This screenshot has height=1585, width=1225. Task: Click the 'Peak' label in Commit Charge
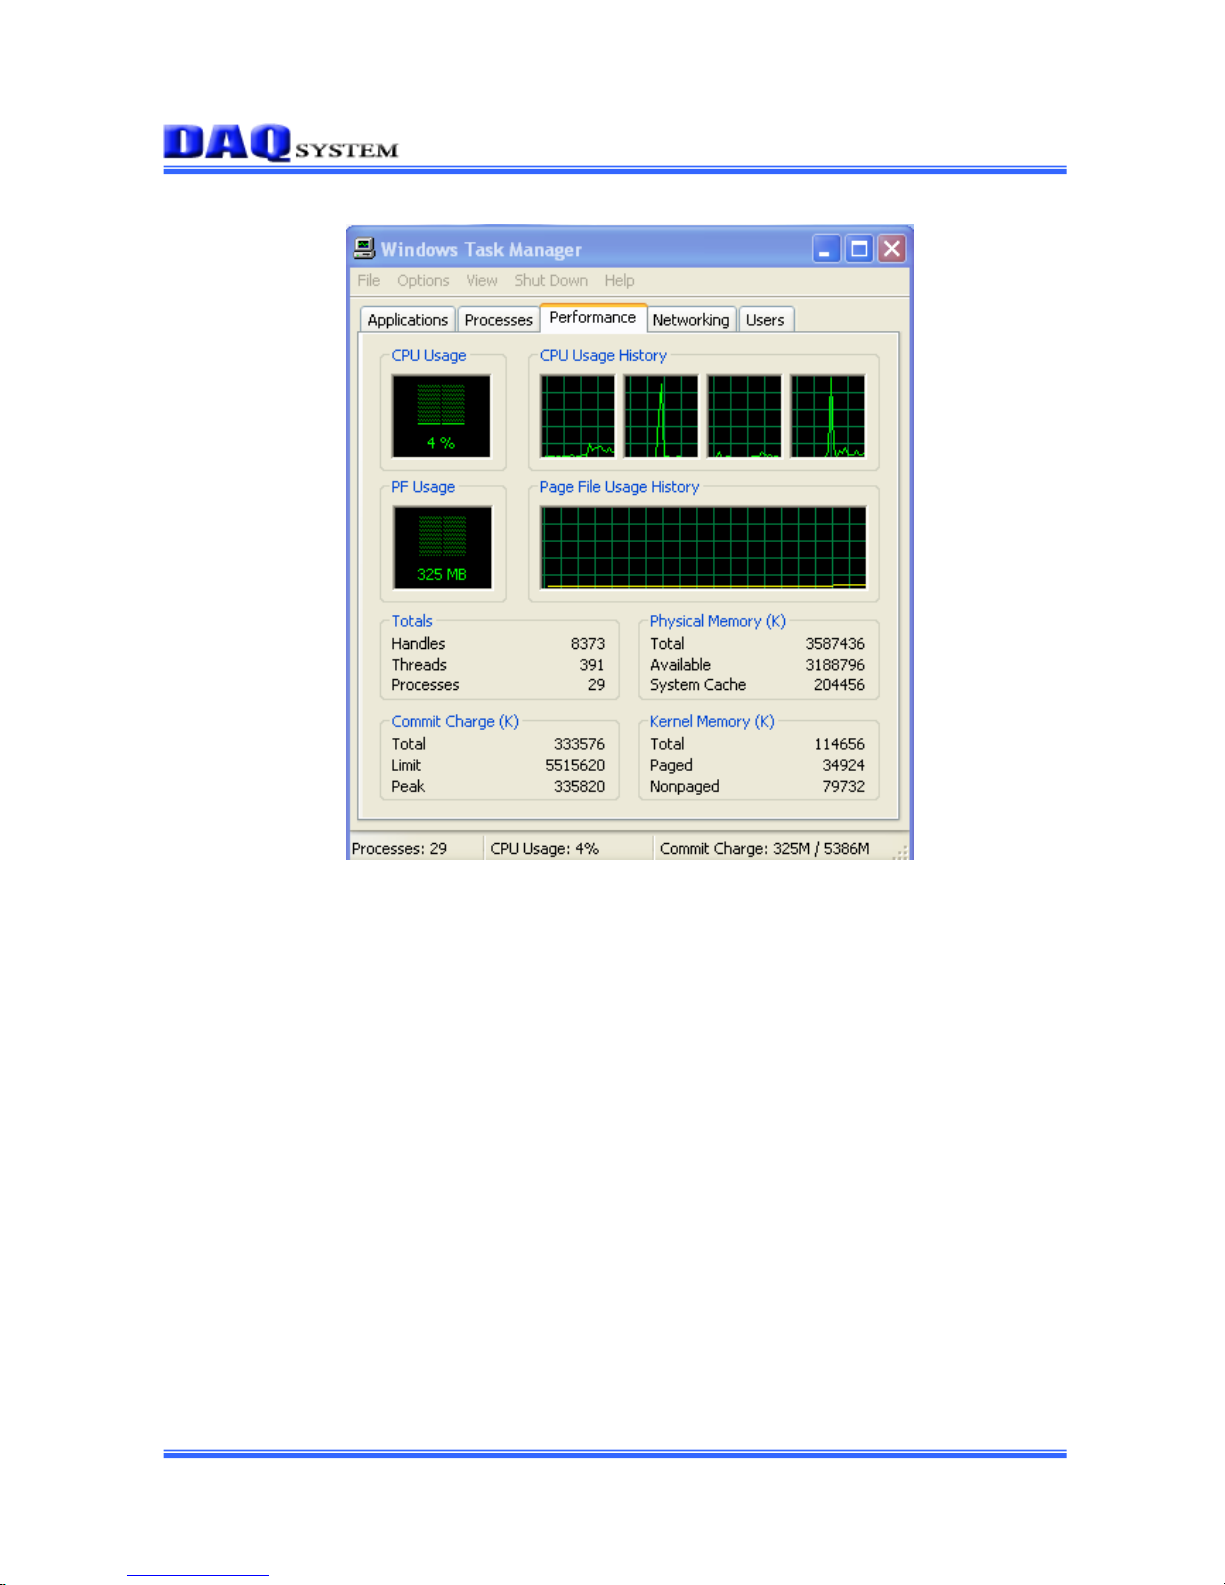click(x=408, y=786)
